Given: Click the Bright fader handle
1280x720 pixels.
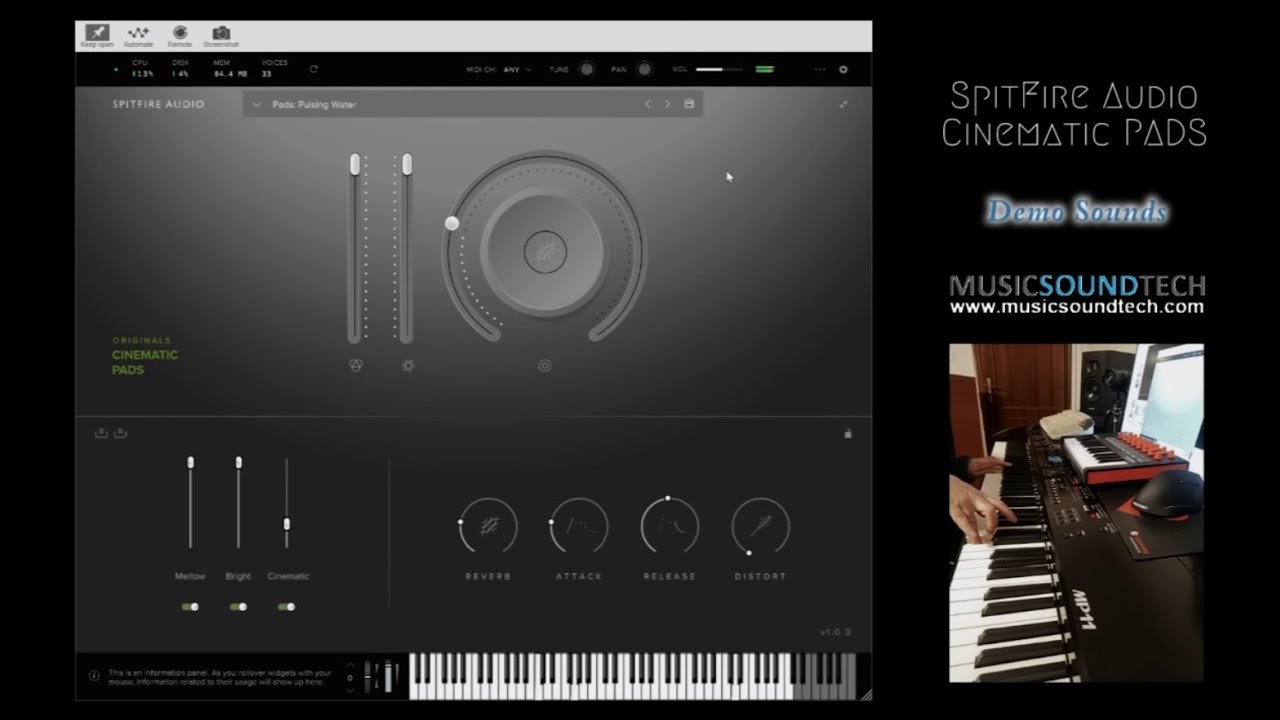Looking at the screenshot, I should pyautogui.click(x=238, y=462).
